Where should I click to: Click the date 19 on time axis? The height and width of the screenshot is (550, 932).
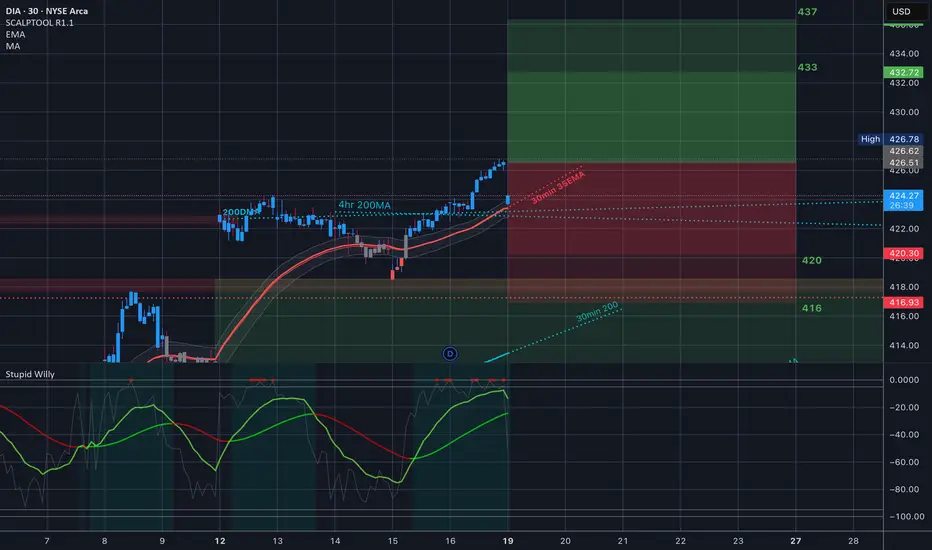[508, 541]
